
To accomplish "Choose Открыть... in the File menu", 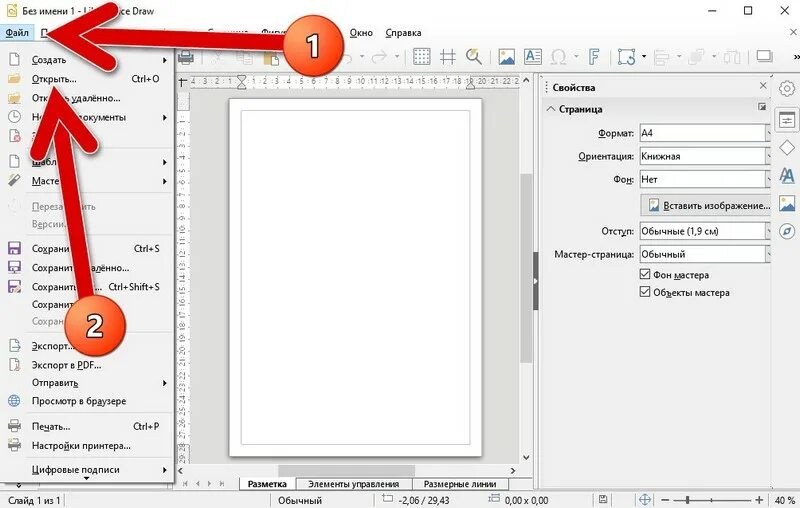I will 88,79.
